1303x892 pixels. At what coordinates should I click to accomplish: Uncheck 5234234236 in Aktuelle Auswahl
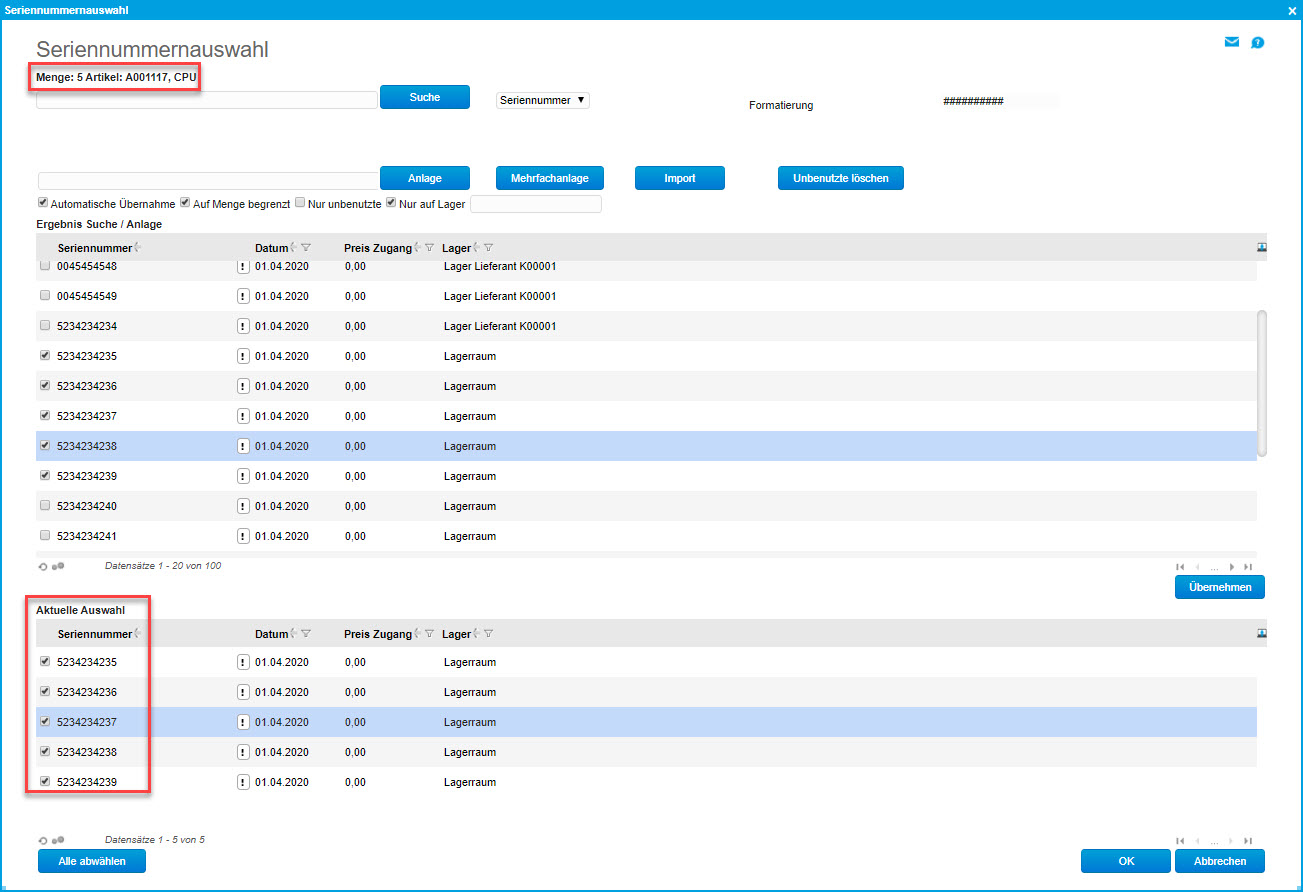[44, 691]
